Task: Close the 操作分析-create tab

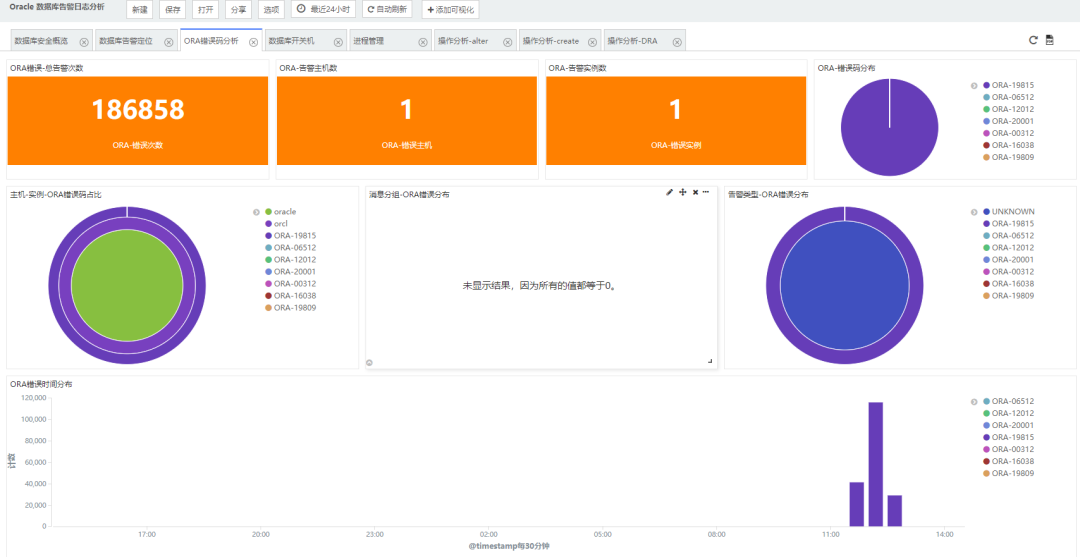Action: click(592, 42)
